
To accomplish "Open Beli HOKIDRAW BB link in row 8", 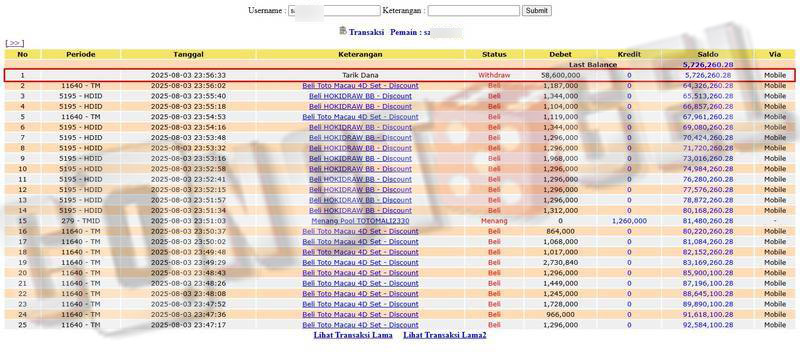I will point(360,148).
